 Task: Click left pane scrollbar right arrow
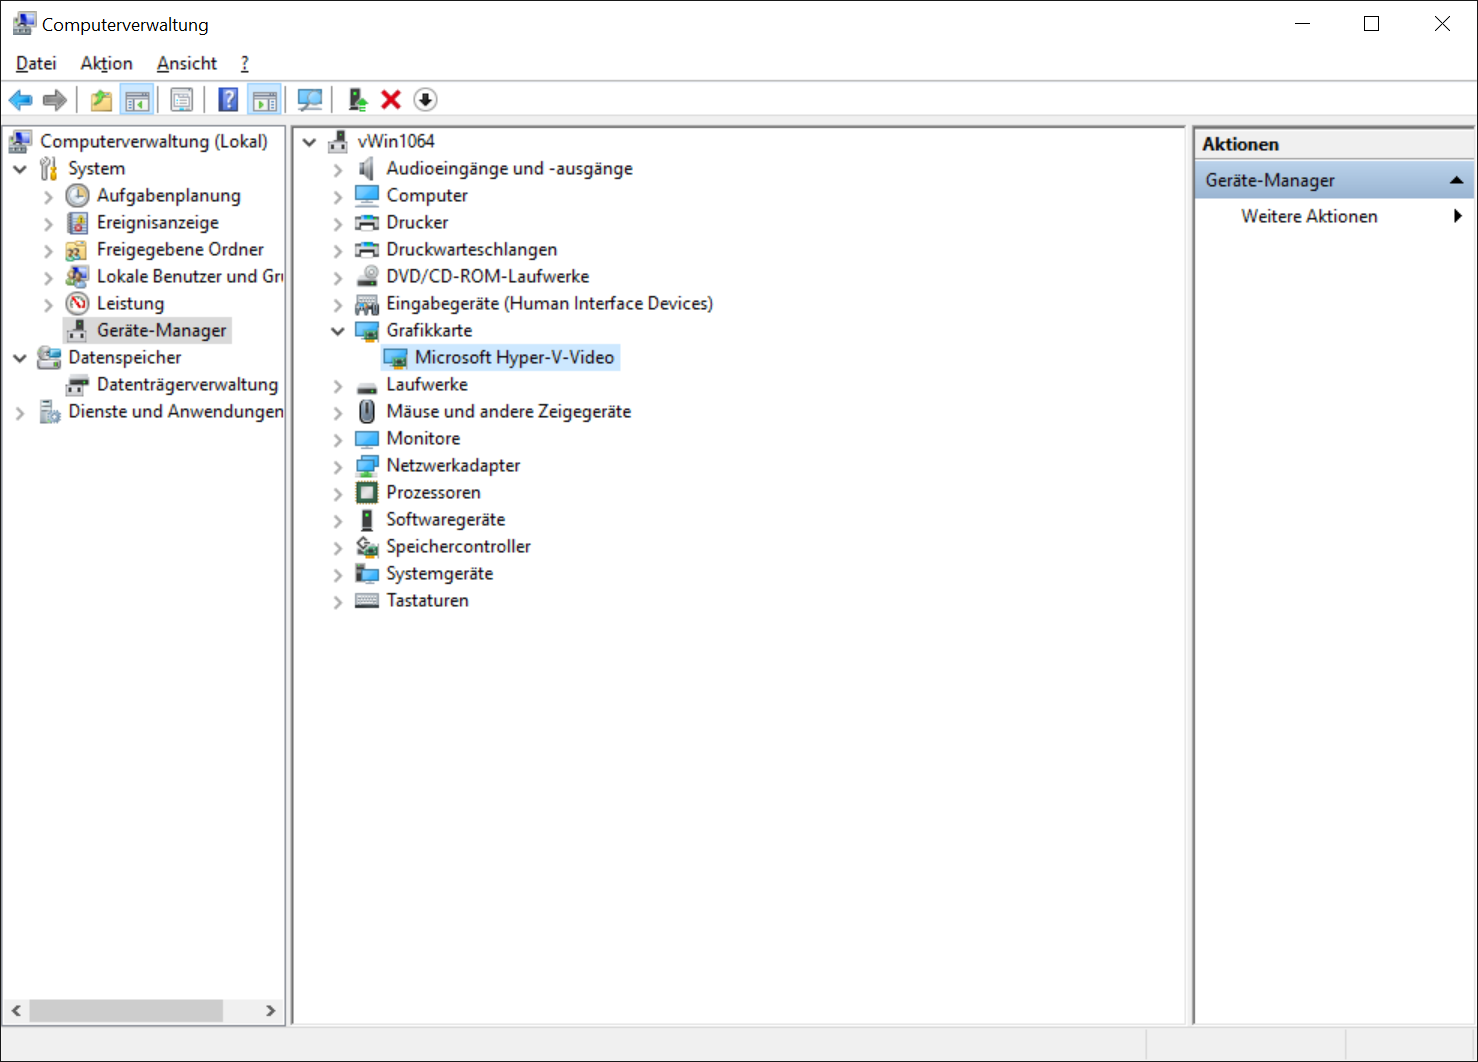pos(270,1011)
